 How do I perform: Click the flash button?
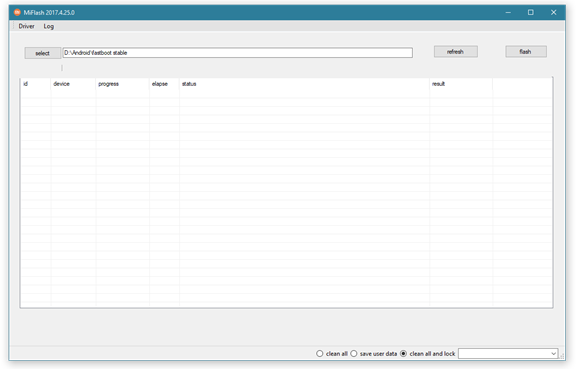(526, 51)
